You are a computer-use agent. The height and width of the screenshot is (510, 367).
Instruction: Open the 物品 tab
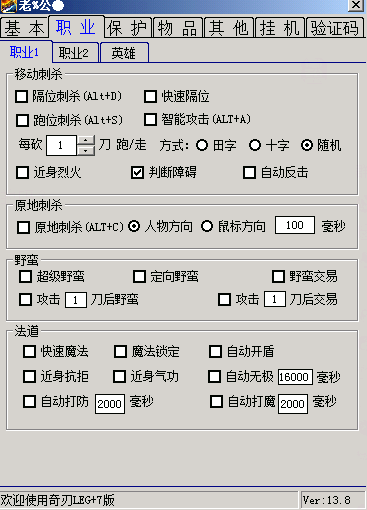178,28
